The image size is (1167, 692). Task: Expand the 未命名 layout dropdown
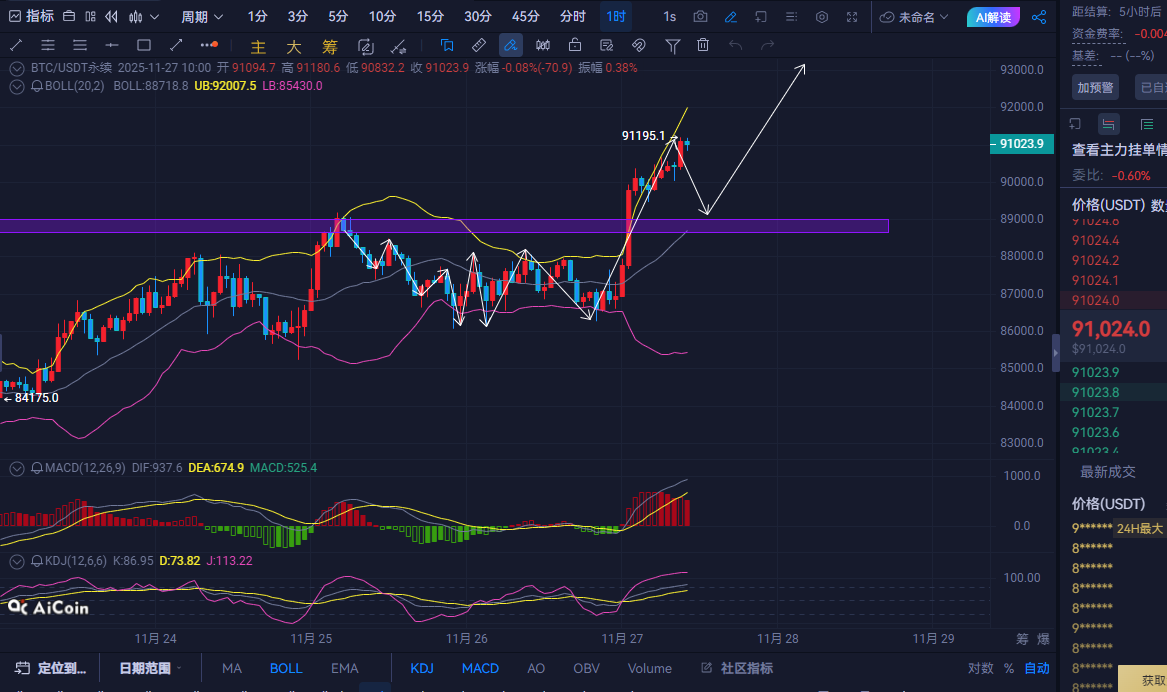[915, 17]
